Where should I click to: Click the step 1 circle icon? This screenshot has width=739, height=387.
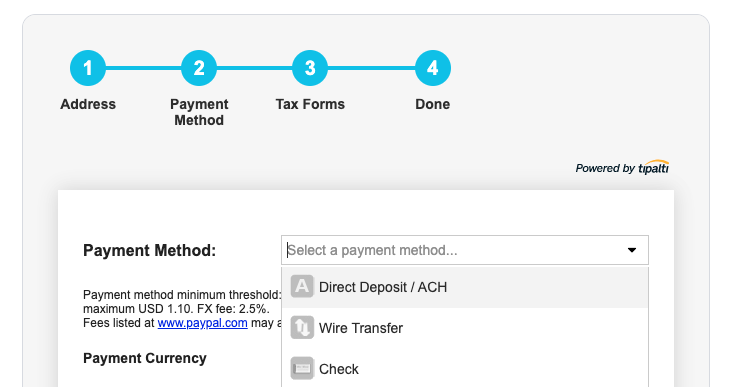[88, 68]
